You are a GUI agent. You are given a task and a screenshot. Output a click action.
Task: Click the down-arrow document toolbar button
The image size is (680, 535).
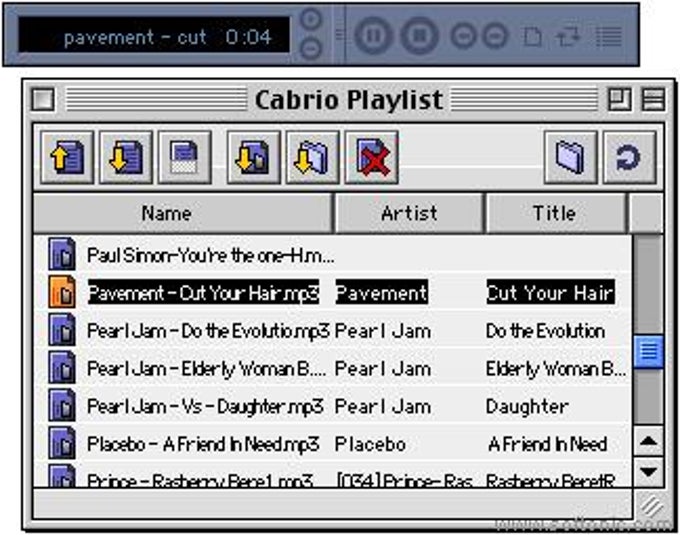pos(126,157)
